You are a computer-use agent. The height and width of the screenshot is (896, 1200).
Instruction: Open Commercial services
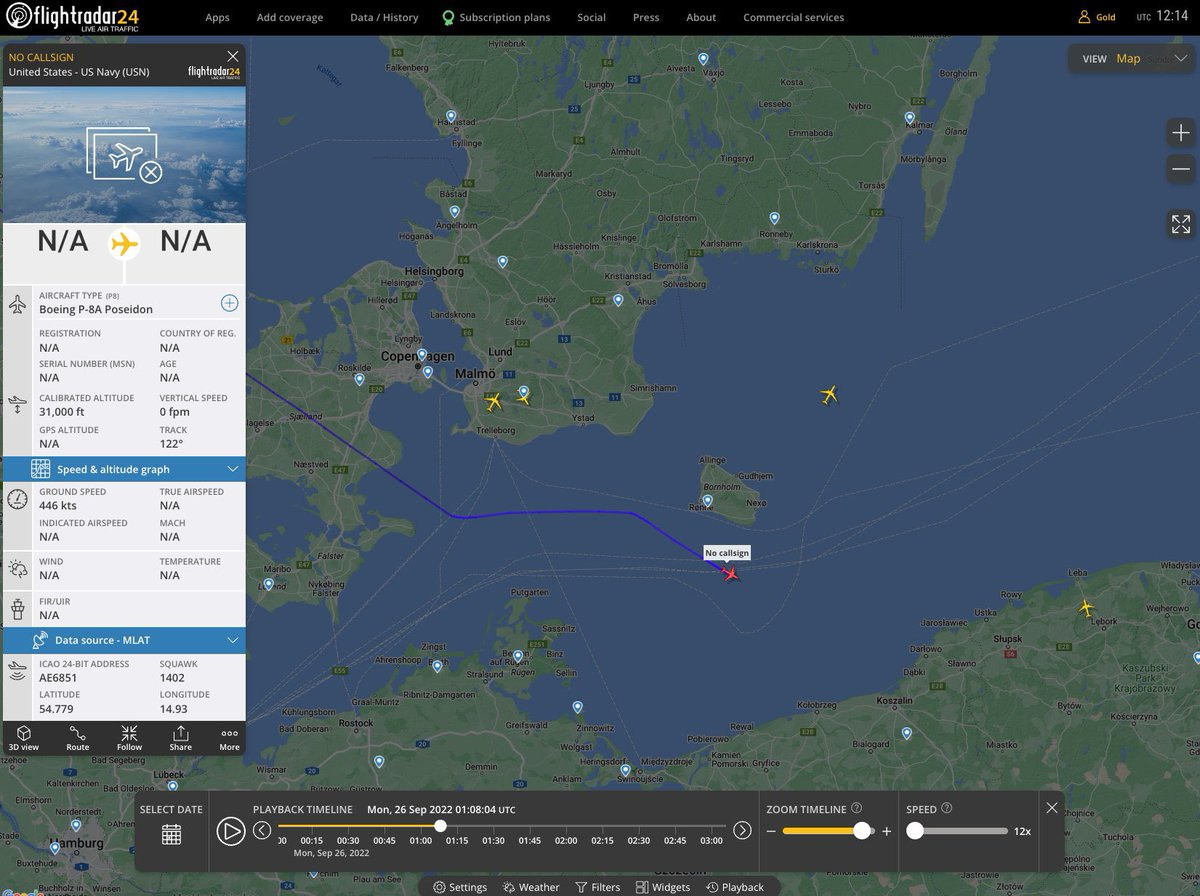point(793,17)
